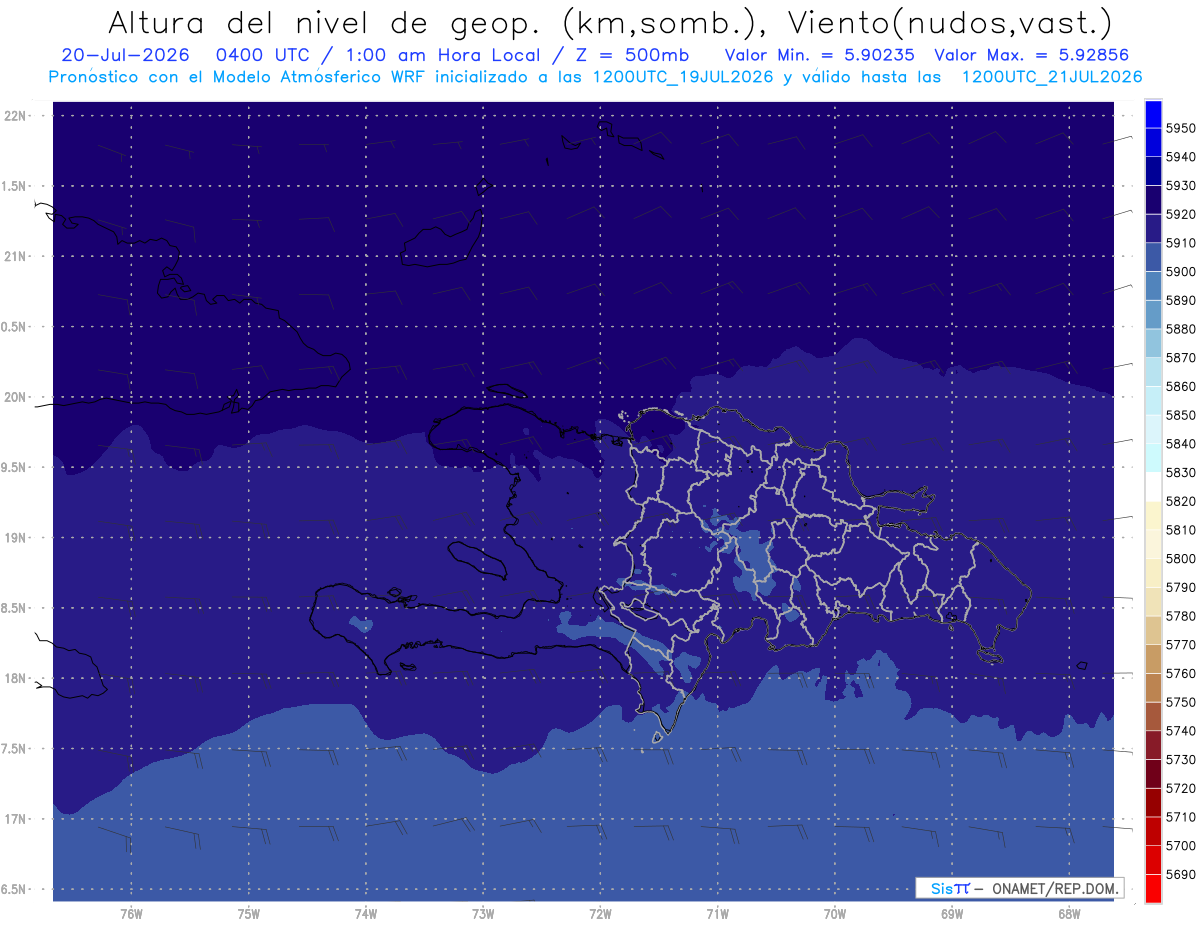The height and width of the screenshot is (927, 1200).
Task: Click the bright blue swatch above 5950
Action: tap(1153, 113)
